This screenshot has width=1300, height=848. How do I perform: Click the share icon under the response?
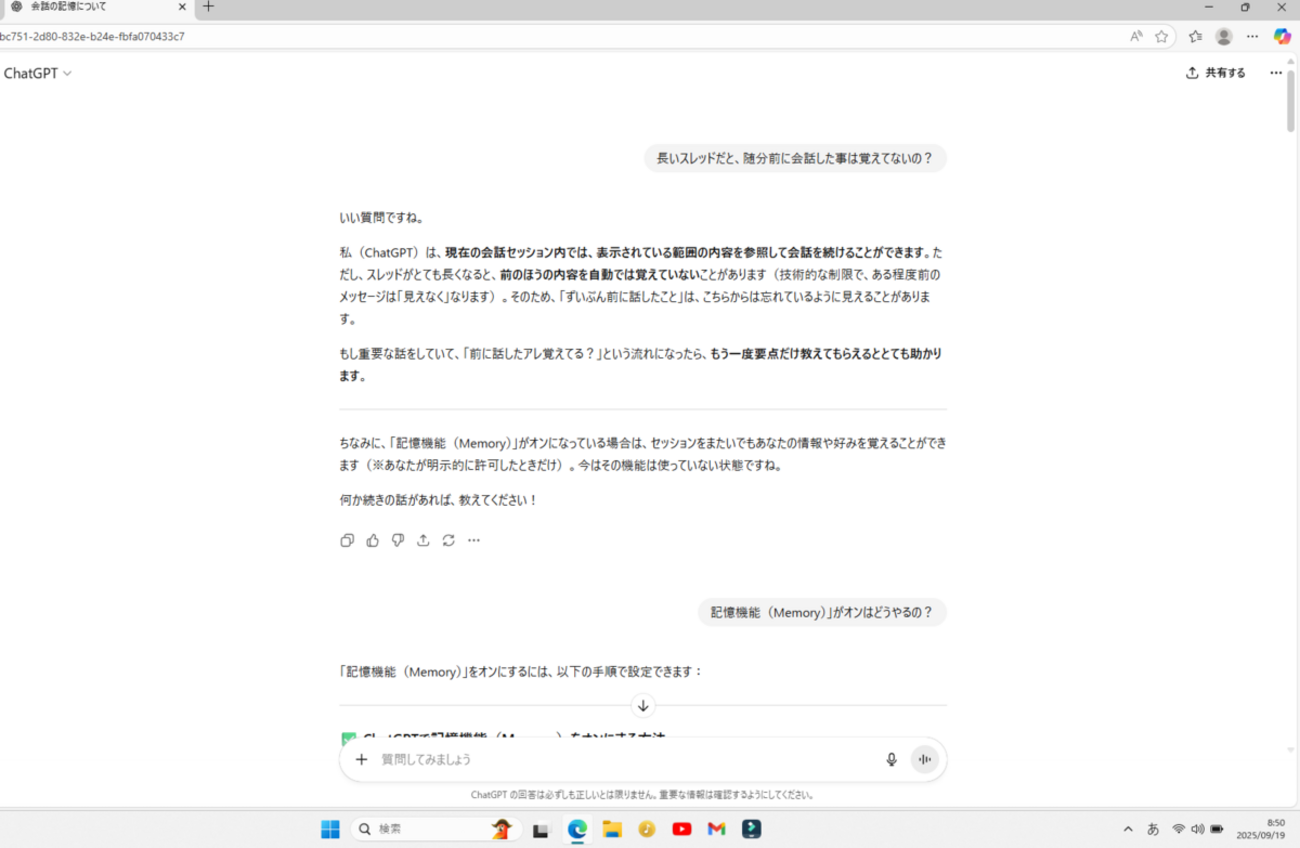pos(423,540)
